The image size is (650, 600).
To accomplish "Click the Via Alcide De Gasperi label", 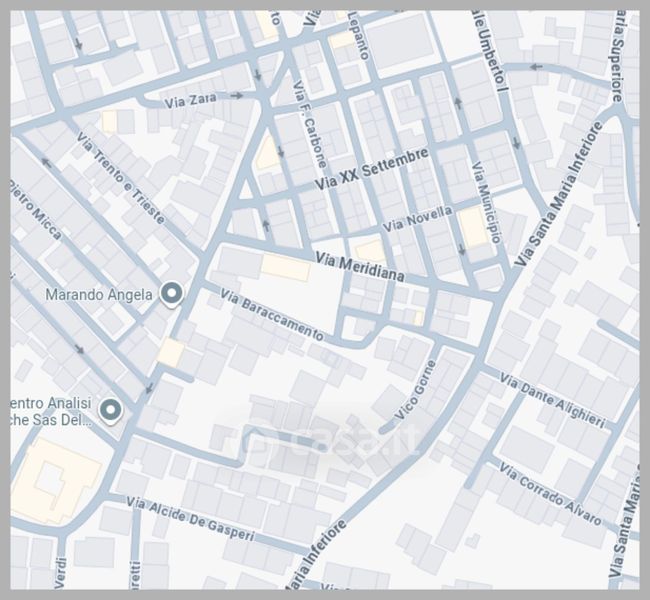I will tap(191, 520).
